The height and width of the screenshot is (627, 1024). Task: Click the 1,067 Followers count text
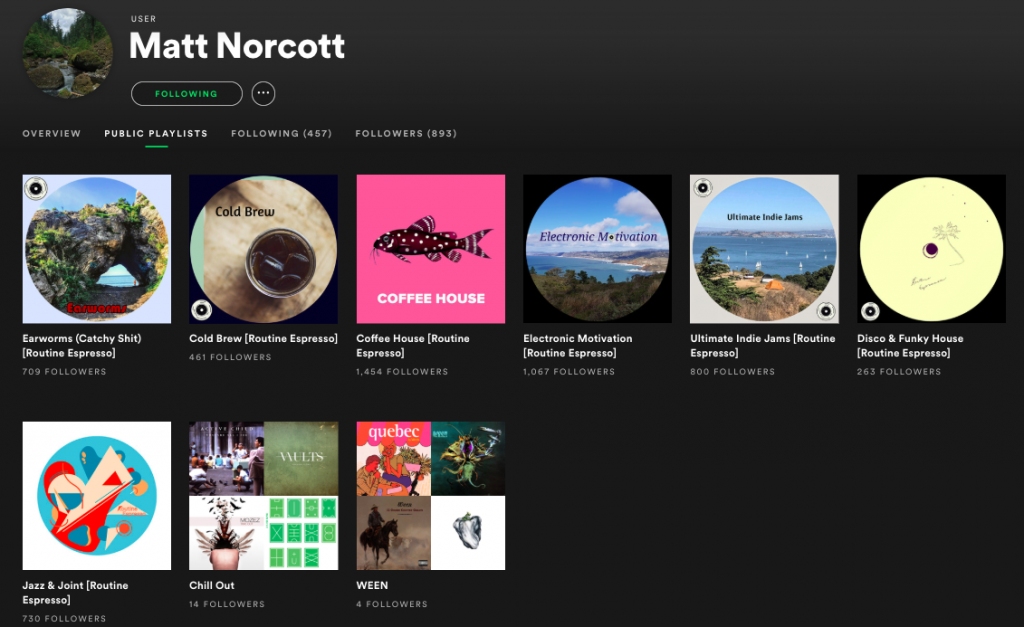[569, 372]
